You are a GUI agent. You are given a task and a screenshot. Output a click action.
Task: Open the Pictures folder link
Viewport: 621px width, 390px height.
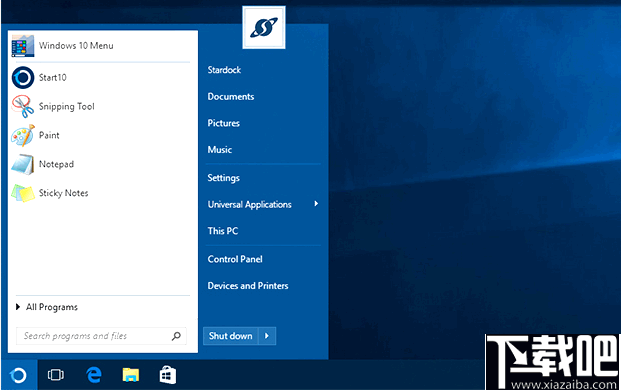click(224, 123)
